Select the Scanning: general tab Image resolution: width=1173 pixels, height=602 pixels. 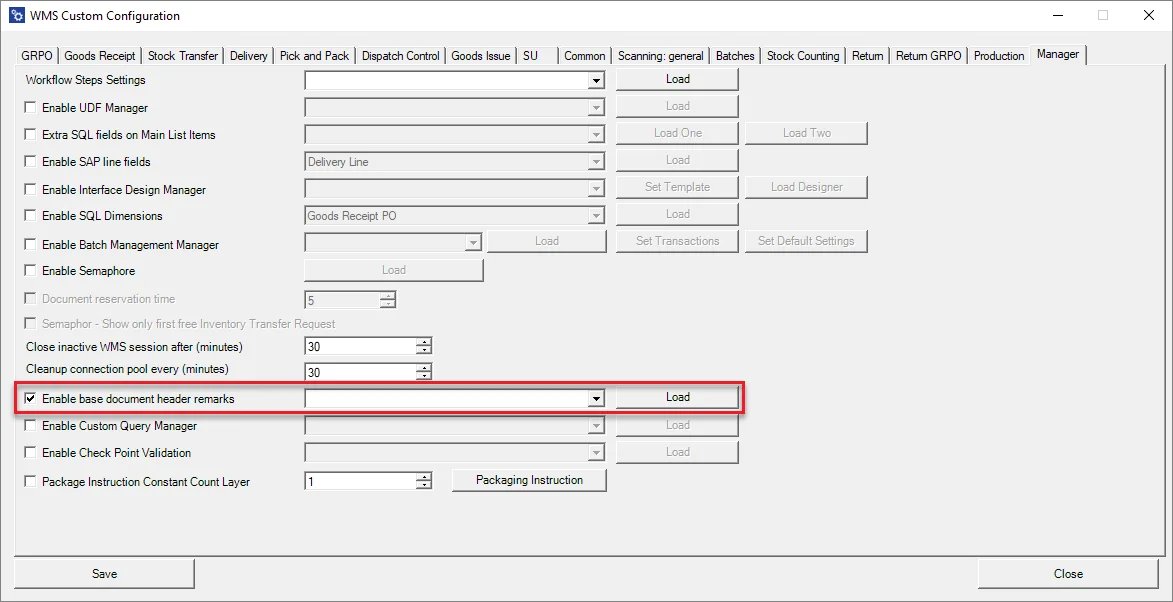click(x=660, y=56)
